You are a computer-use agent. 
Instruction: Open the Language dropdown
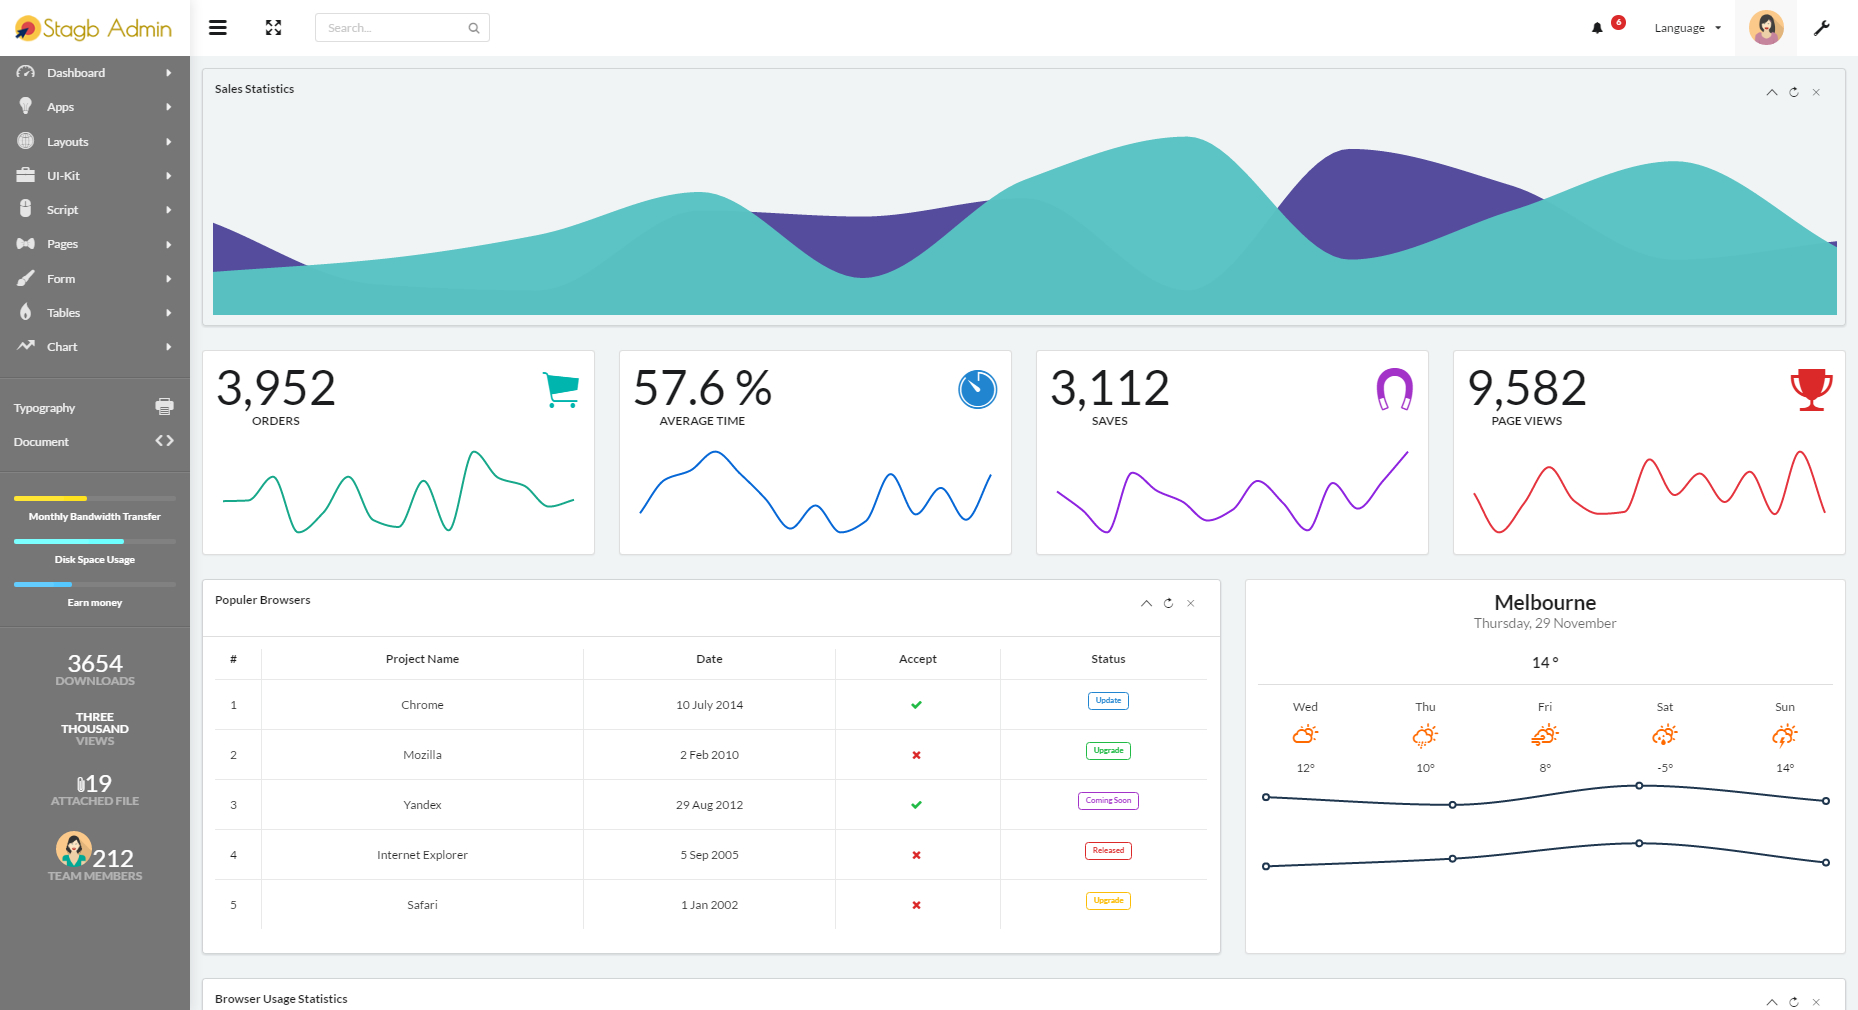(x=1687, y=27)
